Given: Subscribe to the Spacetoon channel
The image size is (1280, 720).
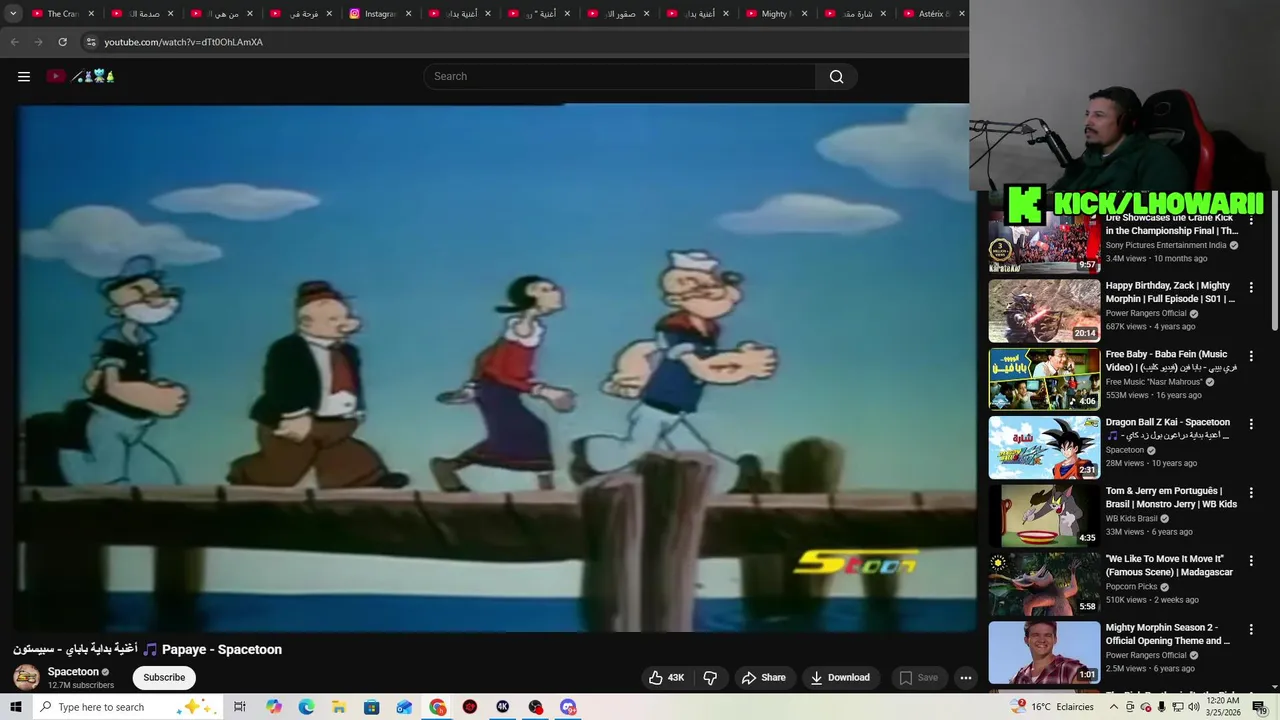Looking at the screenshot, I should pyautogui.click(x=164, y=677).
